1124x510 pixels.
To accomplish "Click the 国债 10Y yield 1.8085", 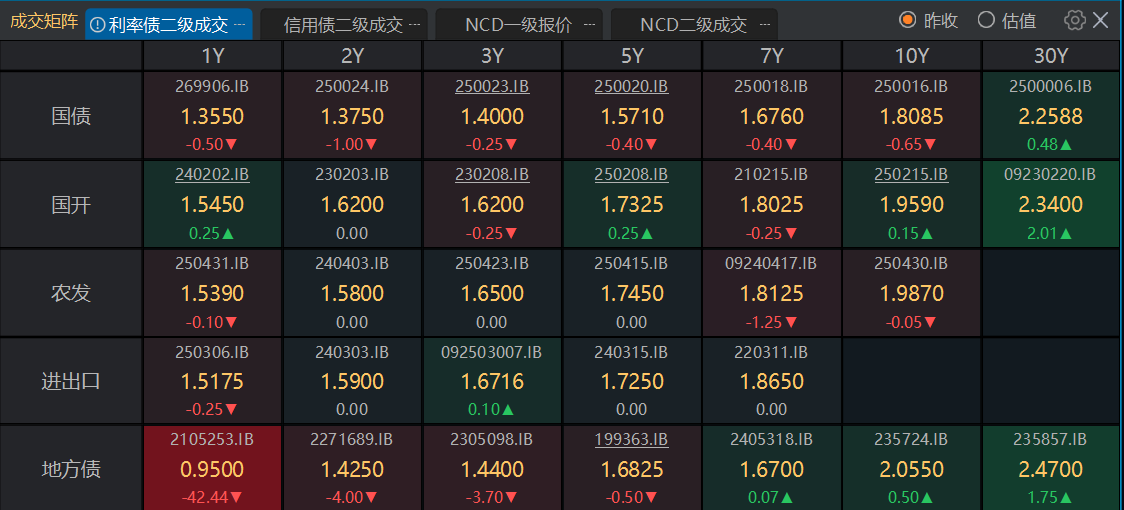I will click(911, 117).
